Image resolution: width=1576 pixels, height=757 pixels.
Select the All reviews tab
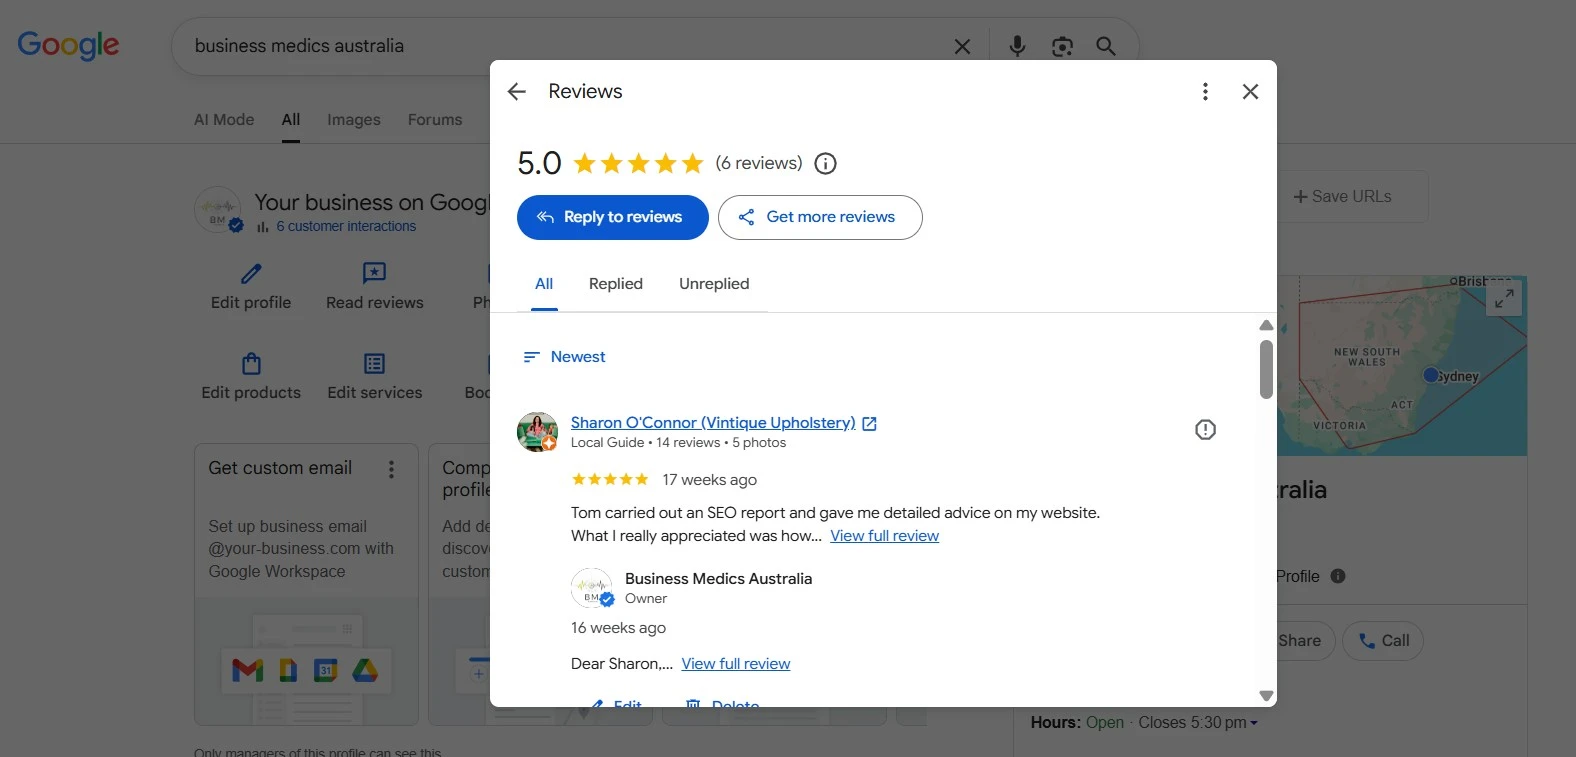point(544,284)
